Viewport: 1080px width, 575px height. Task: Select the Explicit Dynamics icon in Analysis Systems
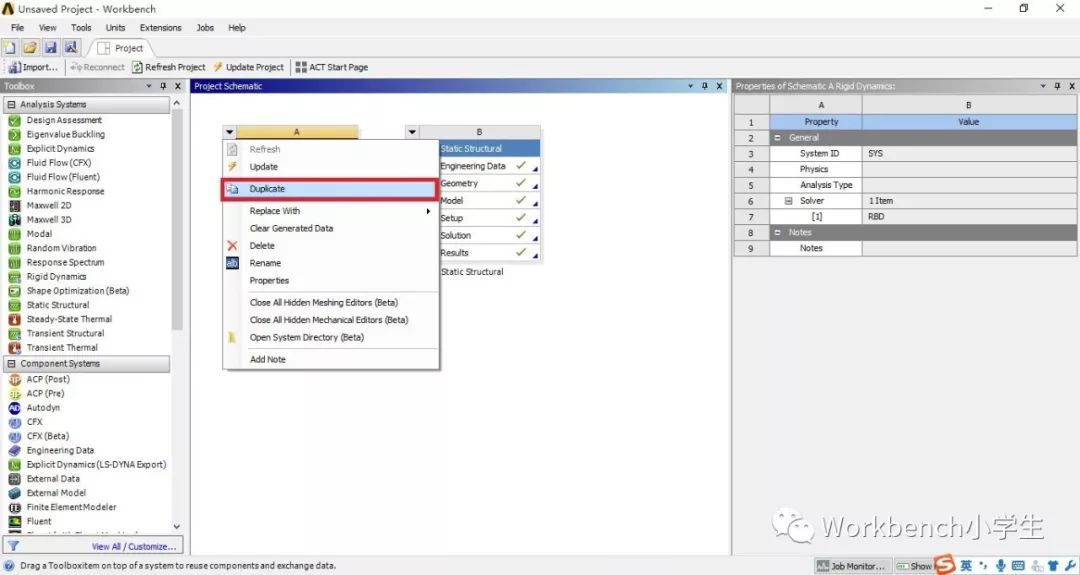[x=14, y=149]
